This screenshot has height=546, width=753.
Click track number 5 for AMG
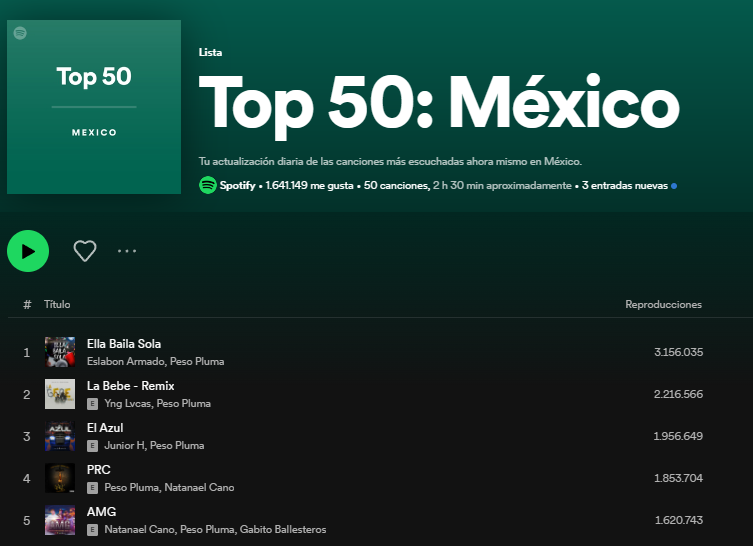(27, 521)
